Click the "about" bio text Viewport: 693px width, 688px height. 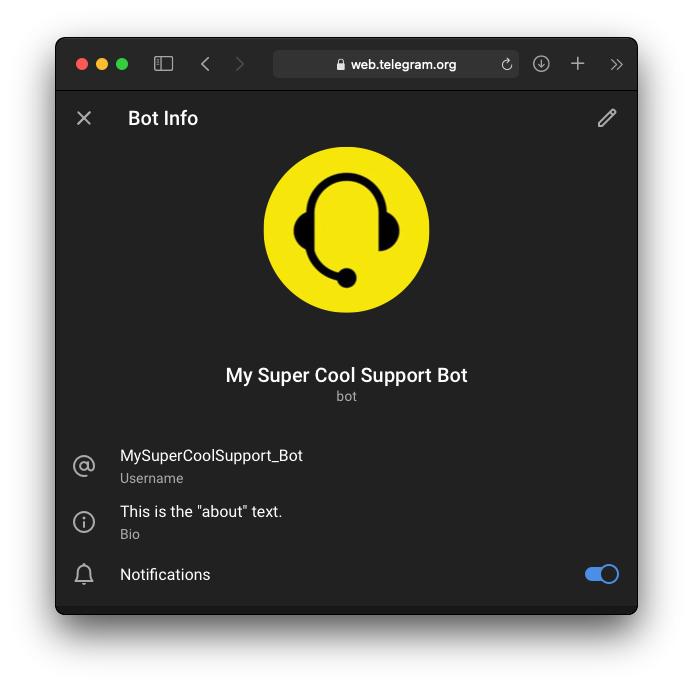pos(201,512)
